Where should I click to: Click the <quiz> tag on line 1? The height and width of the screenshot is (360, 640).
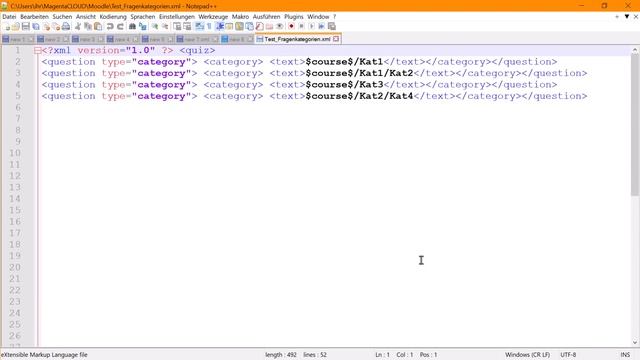coord(197,51)
